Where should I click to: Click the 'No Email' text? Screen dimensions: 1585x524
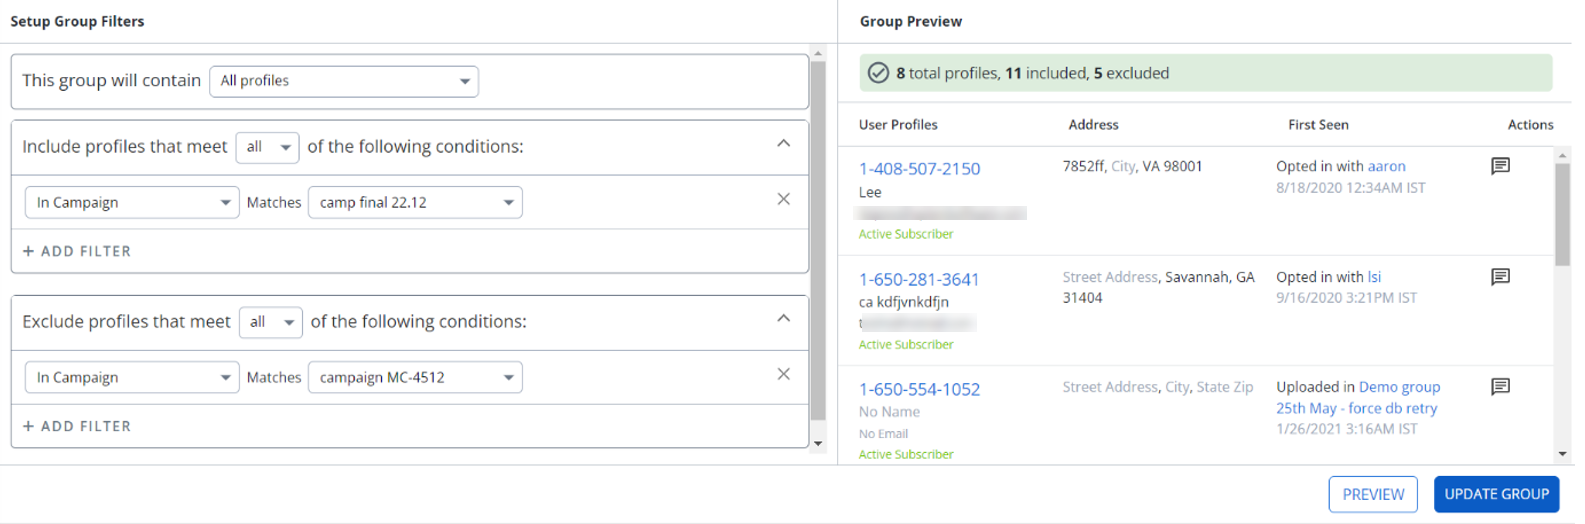click(883, 434)
